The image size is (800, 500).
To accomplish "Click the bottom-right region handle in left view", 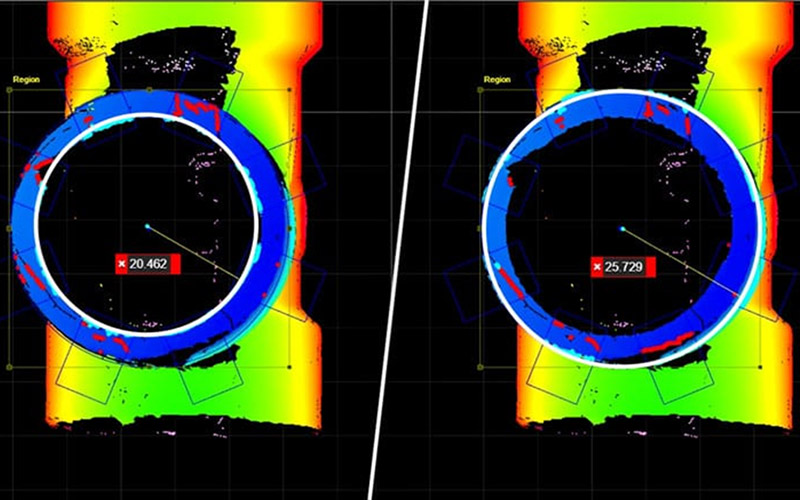I will [290, 367].
